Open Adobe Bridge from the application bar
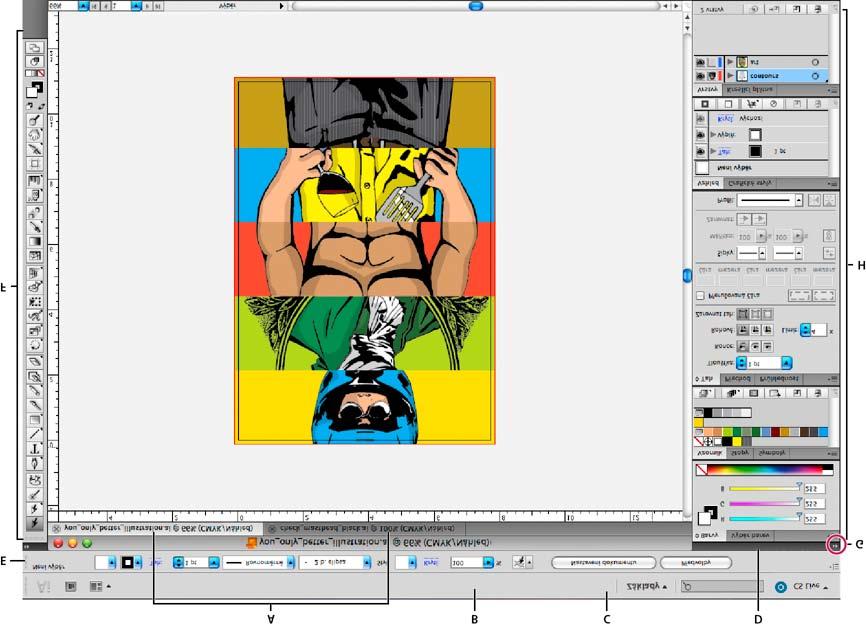866x625 pixels. 71,586
